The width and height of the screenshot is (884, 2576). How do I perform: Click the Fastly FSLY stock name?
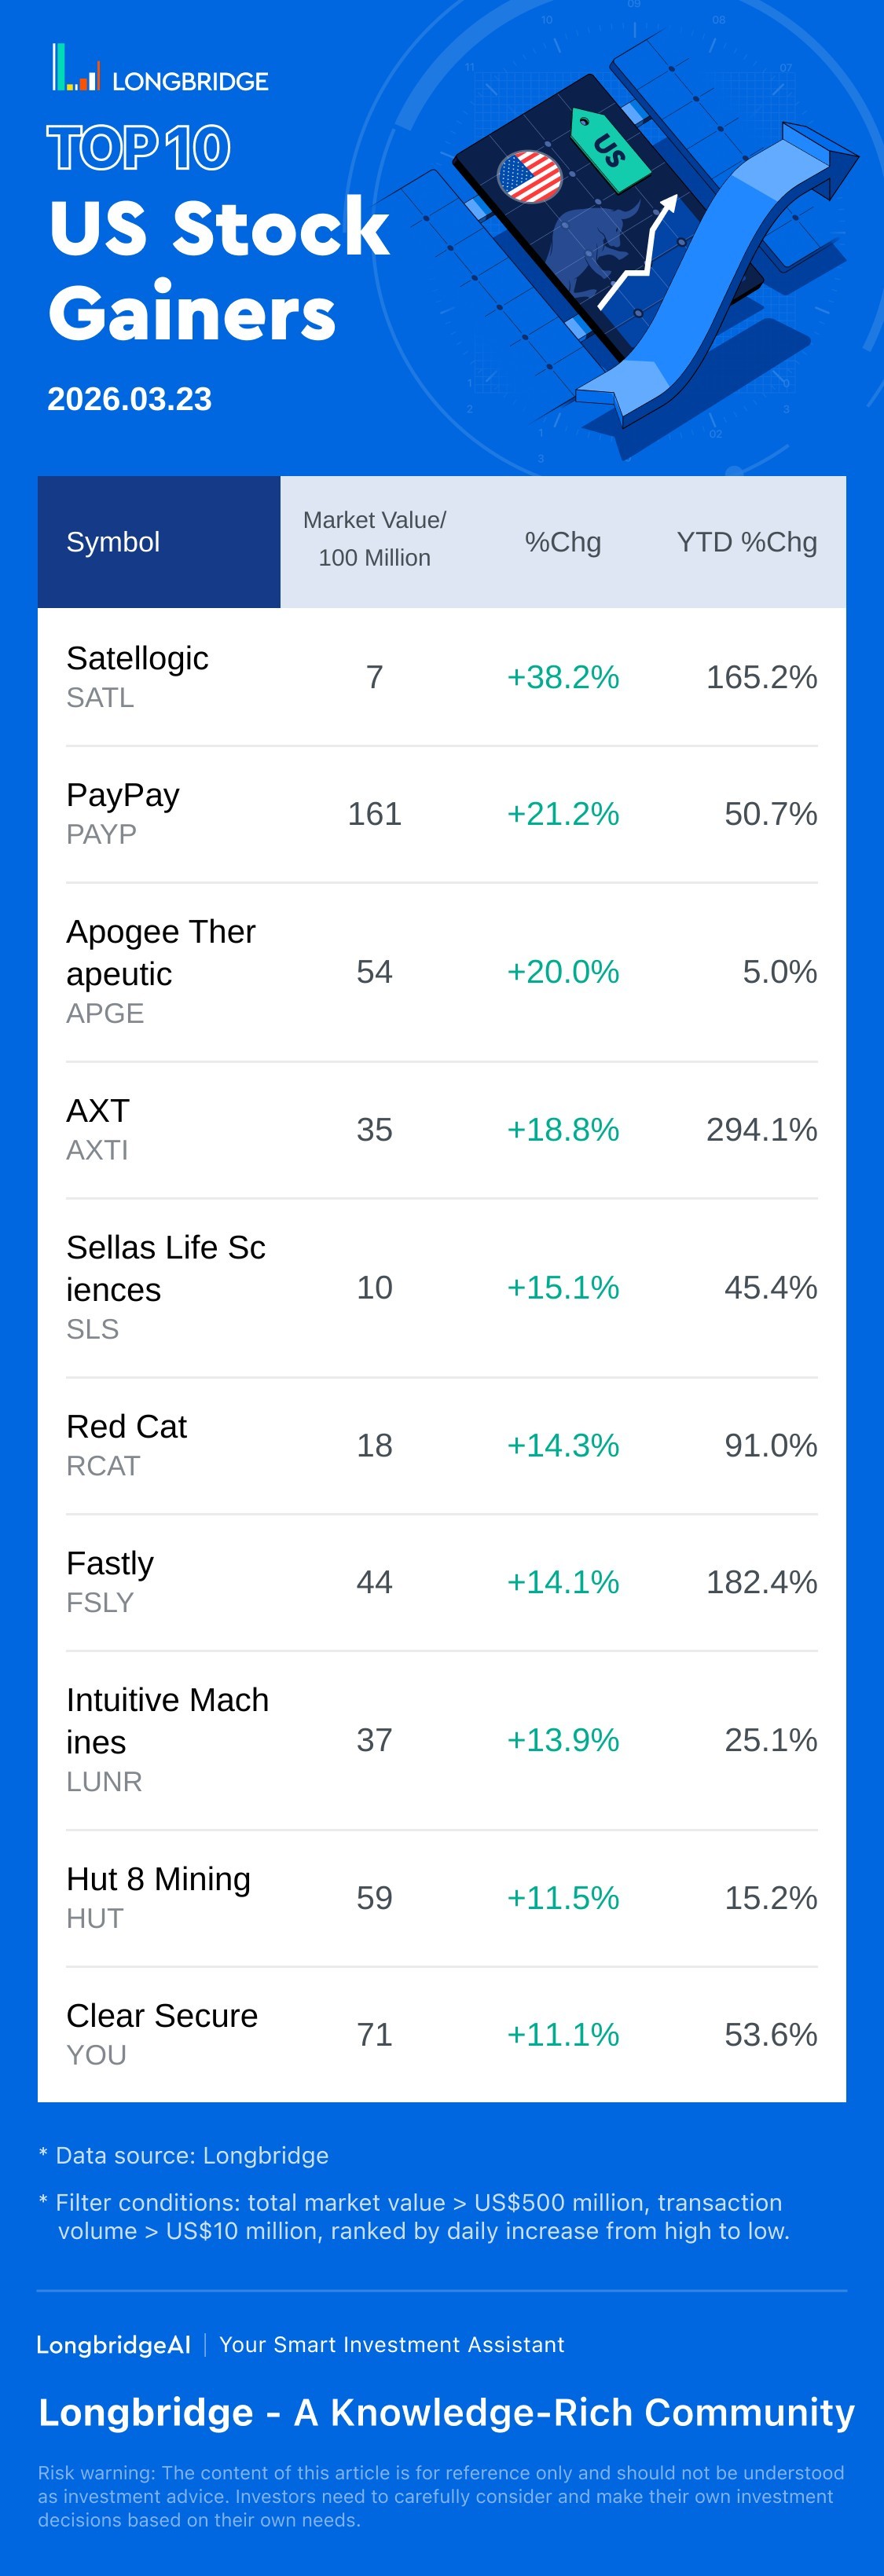tap(110, 1563)
